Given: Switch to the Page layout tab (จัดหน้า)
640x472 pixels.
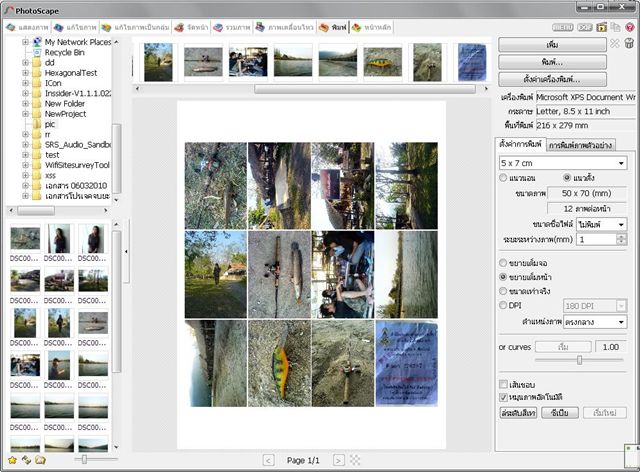Looking at the screenshot, I should pyautogui.click(x=191, y=27).
